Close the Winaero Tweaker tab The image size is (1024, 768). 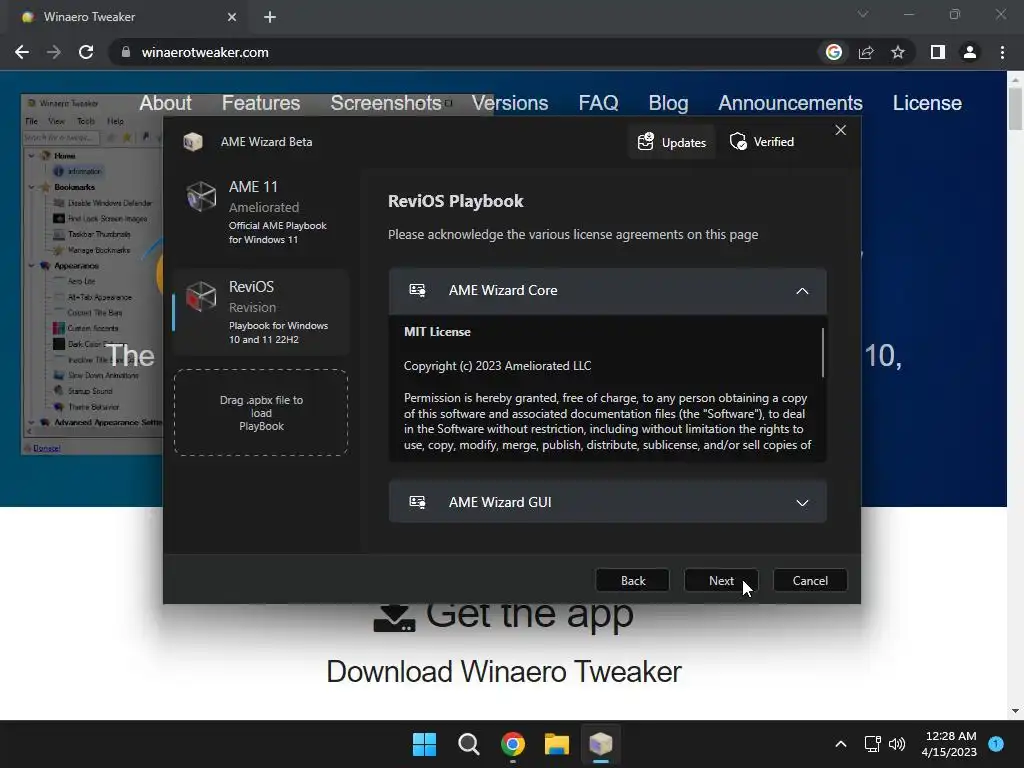coord(232,17)
